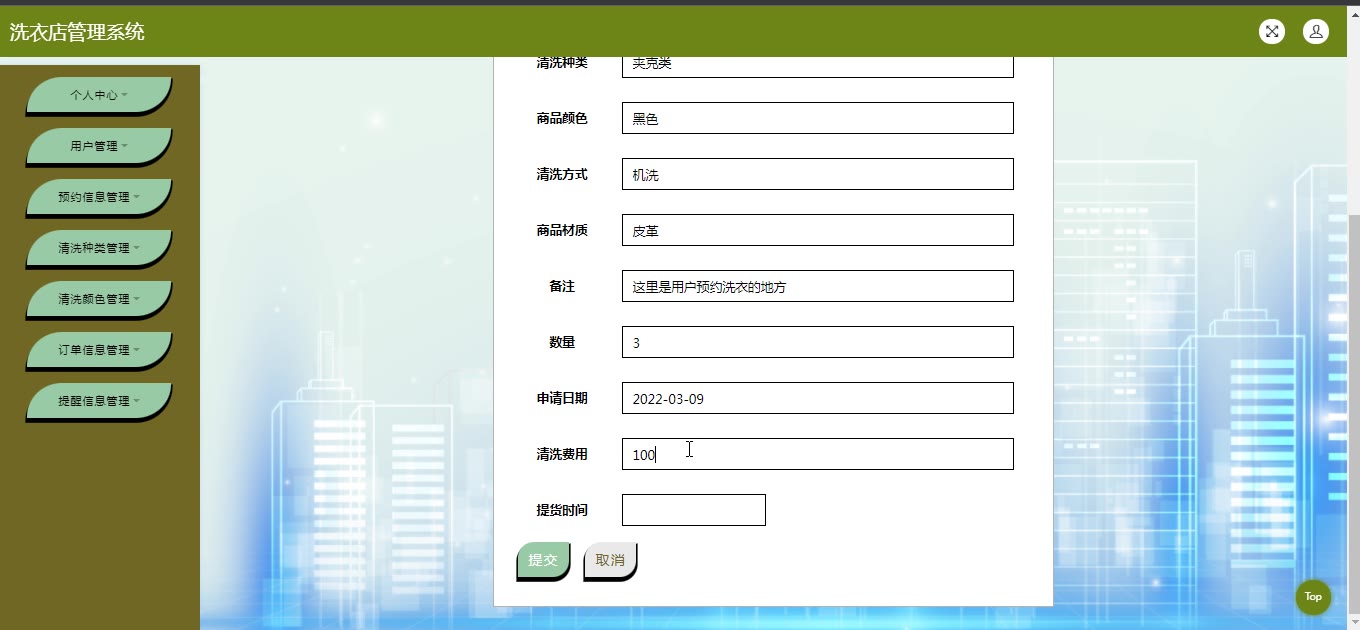This screenshot has height=630, width=1360.
Task: Focus the 清洗种类 input field
Action: click(x=818, y=66)
